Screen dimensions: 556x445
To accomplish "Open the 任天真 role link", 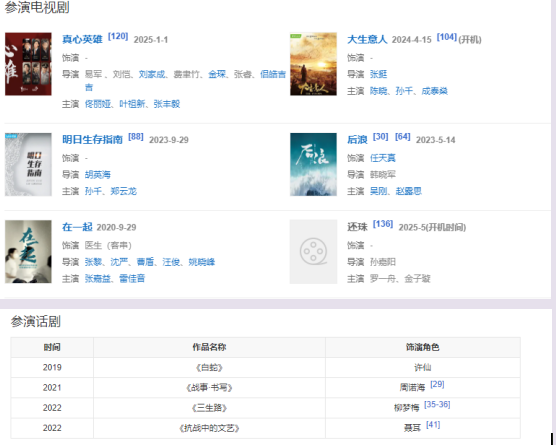I will point(383,158).
